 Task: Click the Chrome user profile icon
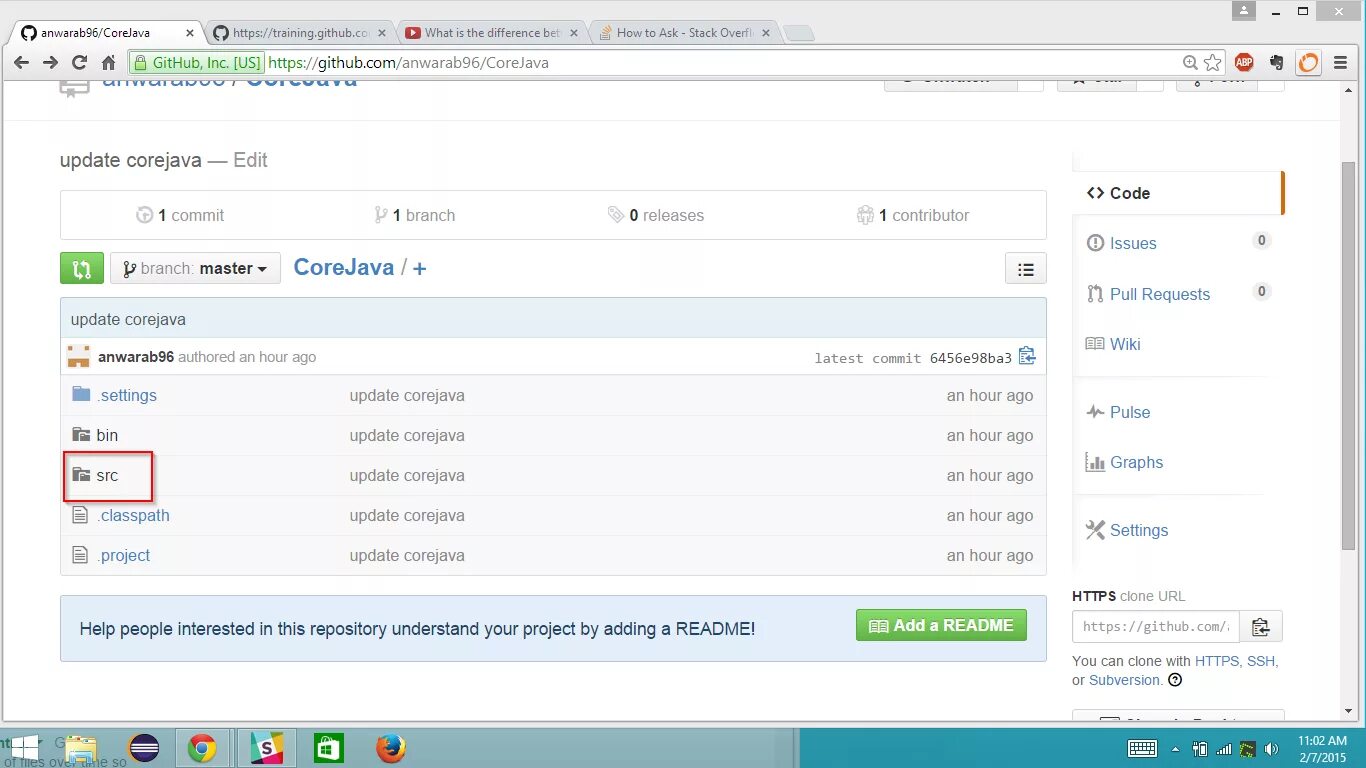click(x=1244, y=11)
